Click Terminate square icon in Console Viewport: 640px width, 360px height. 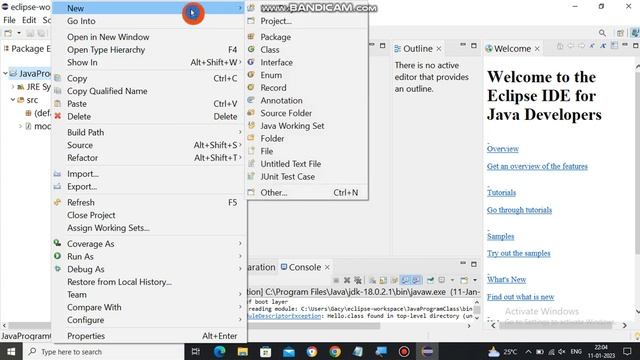336,280
